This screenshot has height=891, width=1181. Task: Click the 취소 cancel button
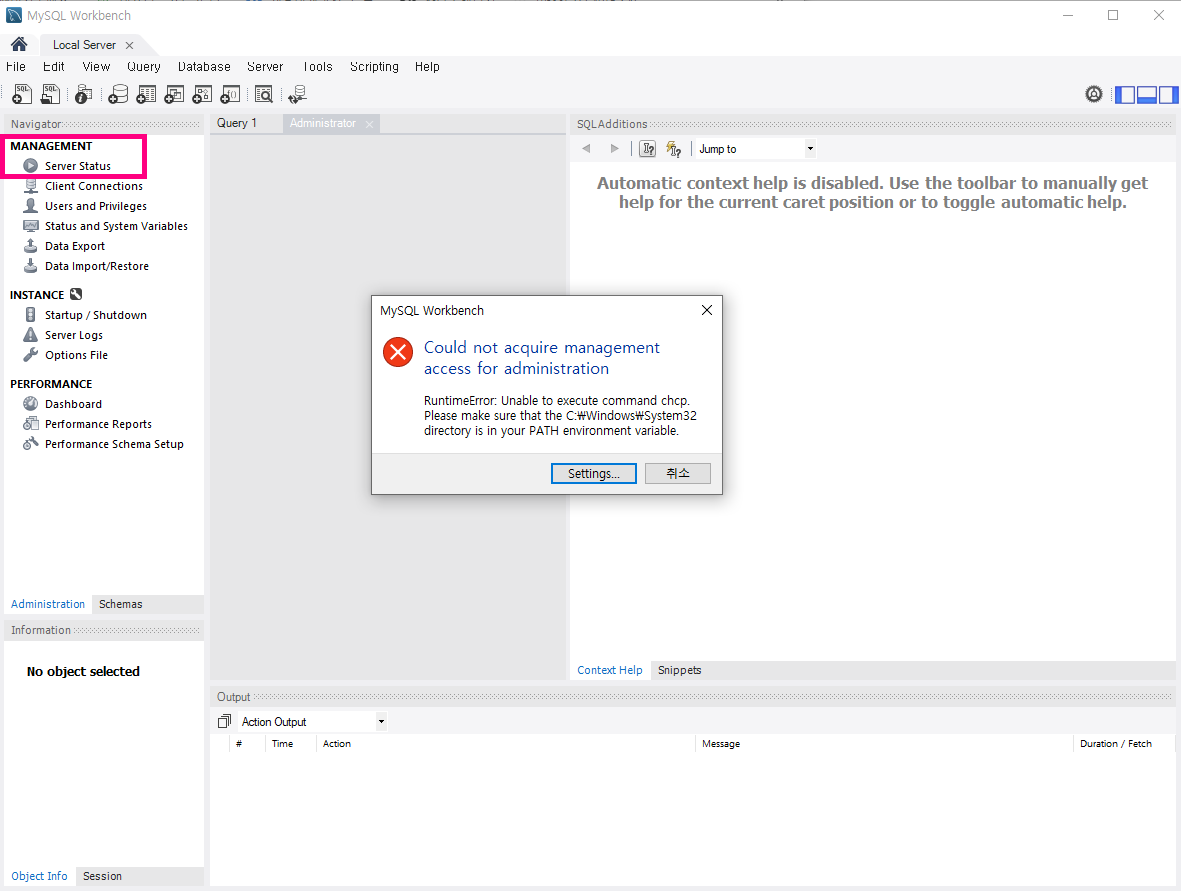point(678,473)
